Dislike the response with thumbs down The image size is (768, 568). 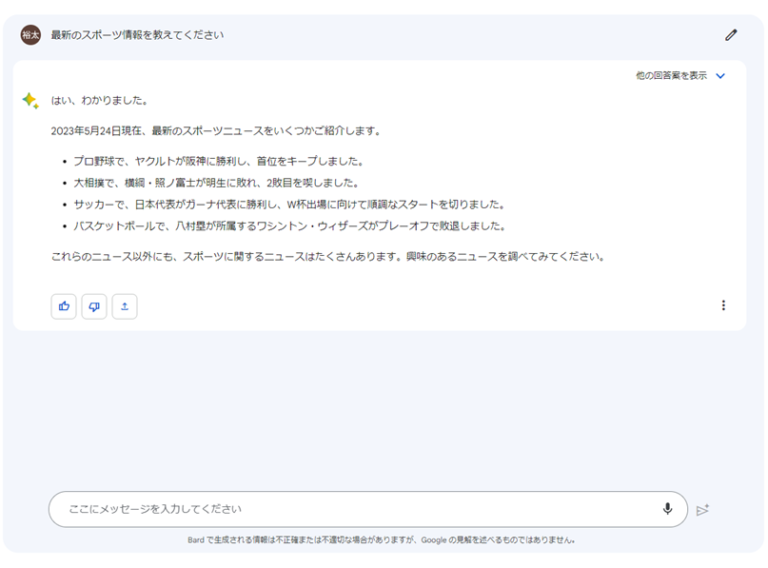coord(94,307)
